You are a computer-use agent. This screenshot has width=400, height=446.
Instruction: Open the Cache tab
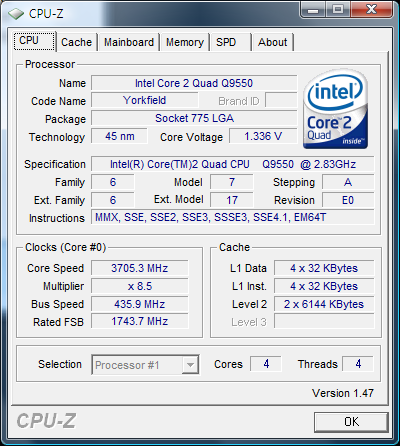pos(77,42)
